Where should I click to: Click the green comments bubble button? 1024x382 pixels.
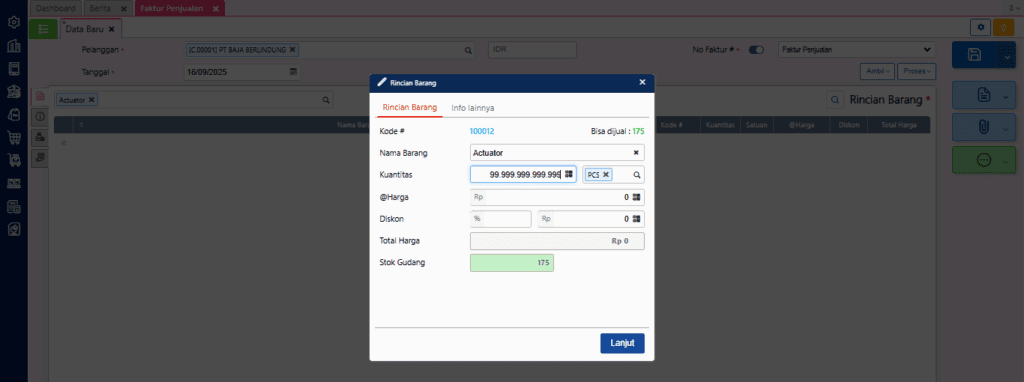(x=984, y=160)
